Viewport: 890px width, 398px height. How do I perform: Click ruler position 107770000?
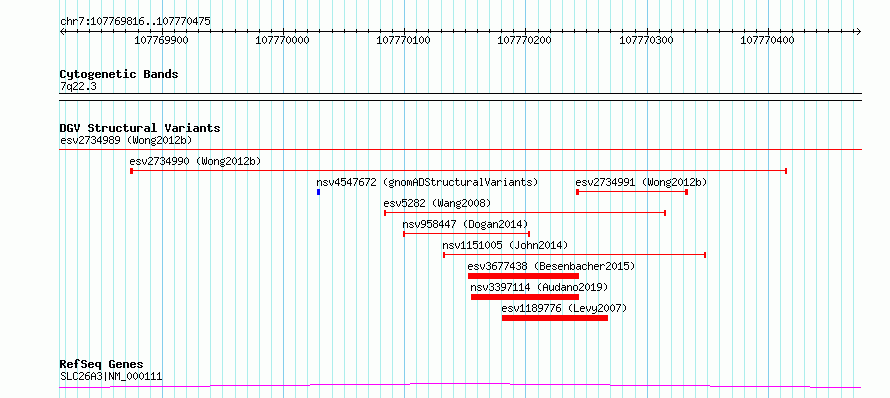(x=283, y=40)
